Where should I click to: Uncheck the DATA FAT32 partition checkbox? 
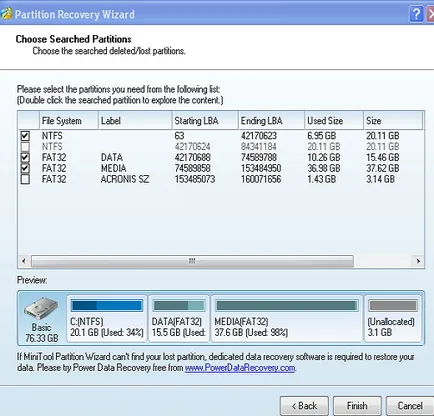tap(25, 157)
